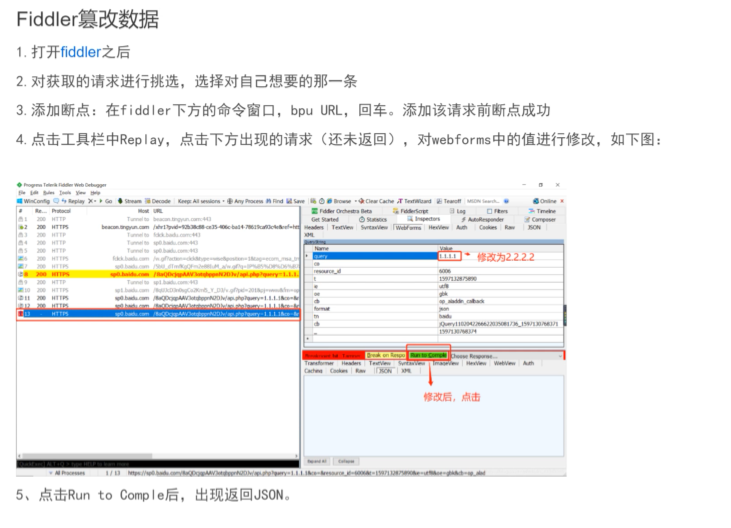Switch to the FiddlerScript tab
The height and width of the screenshot is (528, 731).
pos(411,211)
